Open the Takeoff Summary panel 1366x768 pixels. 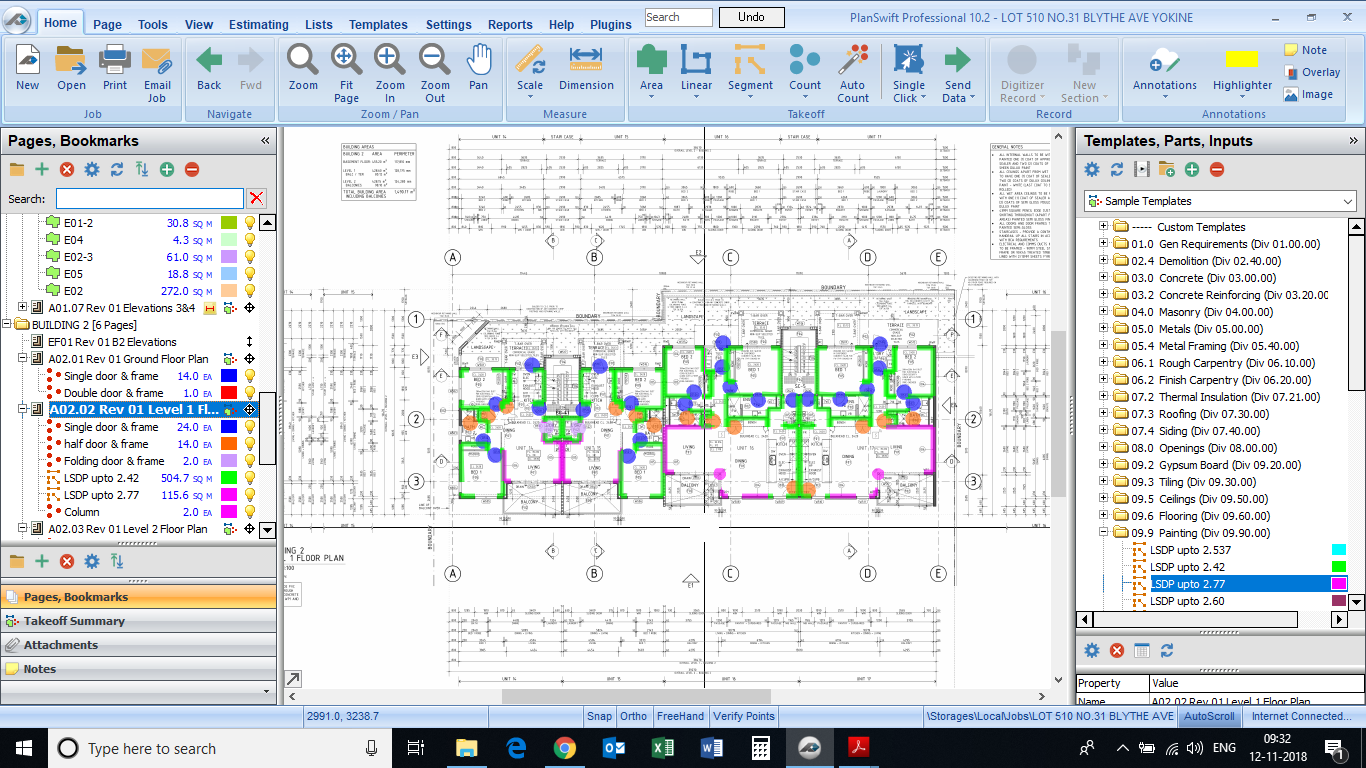point(138,621)
